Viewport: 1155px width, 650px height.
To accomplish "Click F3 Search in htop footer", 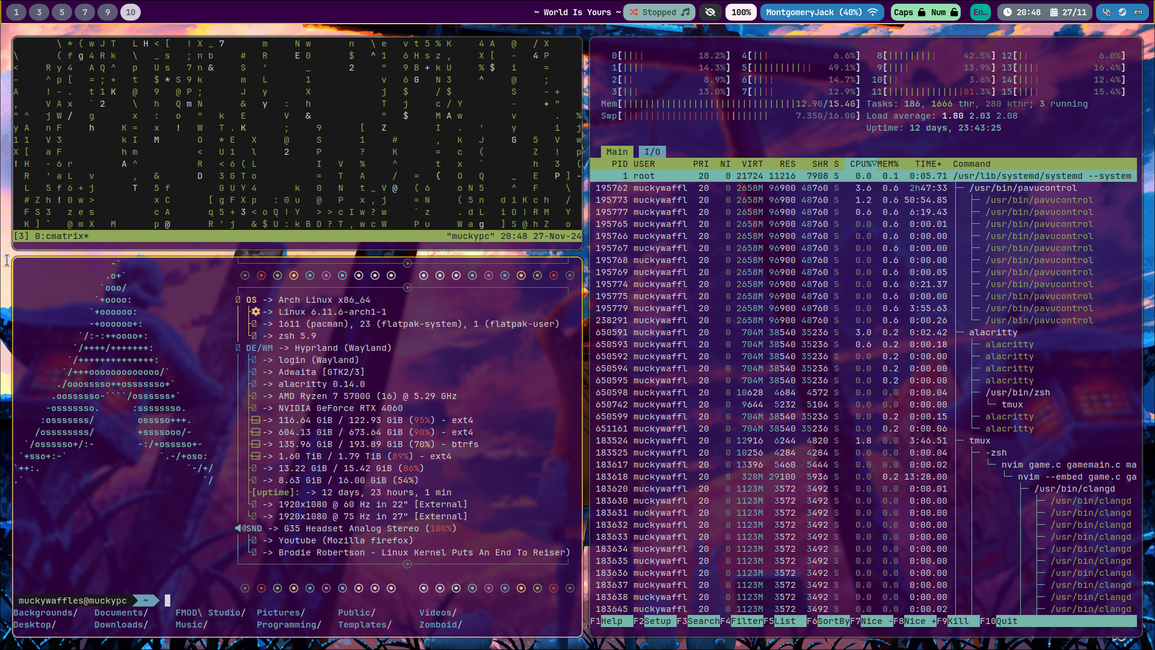I will tap(698, 621).
